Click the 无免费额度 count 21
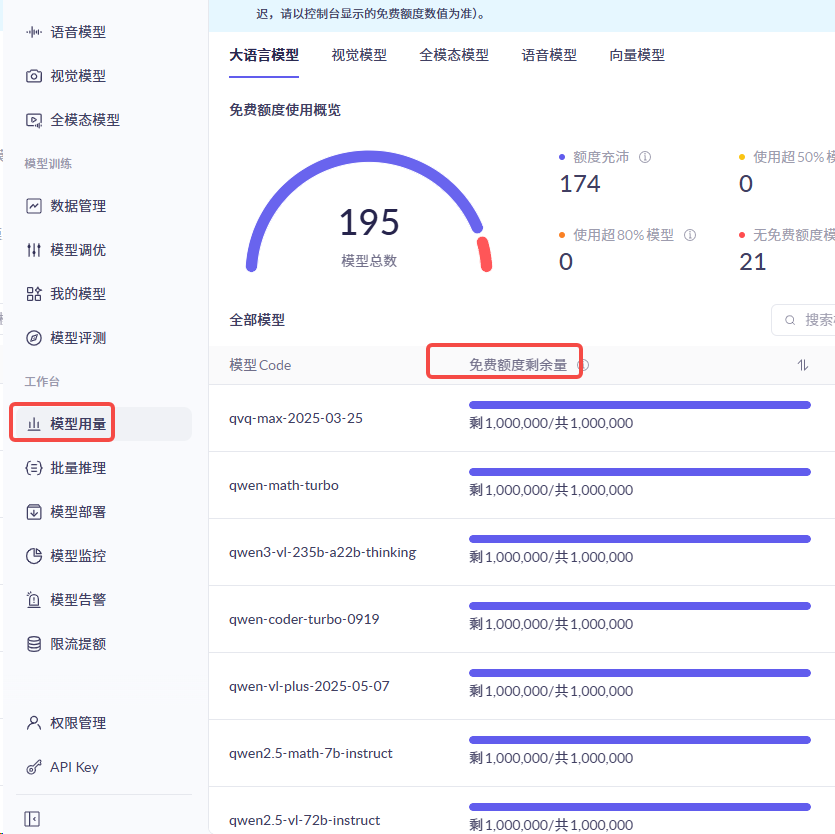 (x=752, y=262)
